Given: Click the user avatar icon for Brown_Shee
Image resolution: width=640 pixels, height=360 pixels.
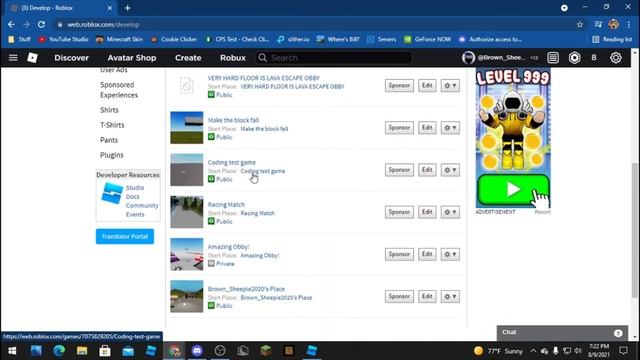Looking at the screenshot, I should click(468, 58).
